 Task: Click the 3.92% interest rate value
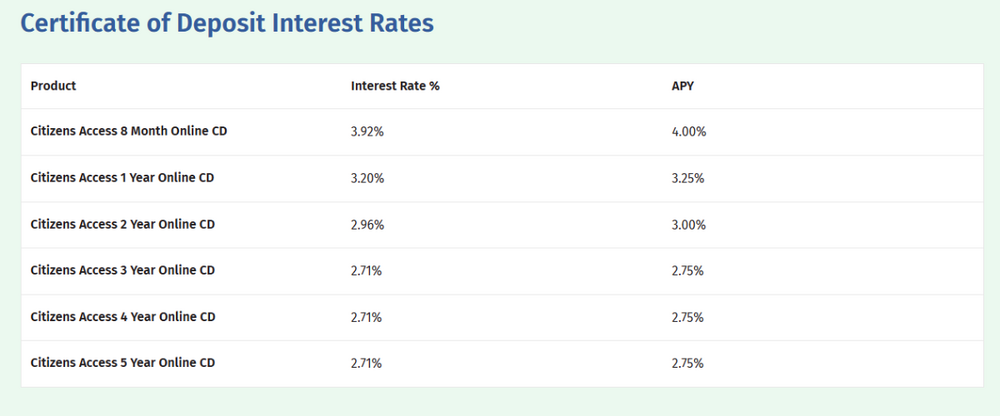pos(367,132)
